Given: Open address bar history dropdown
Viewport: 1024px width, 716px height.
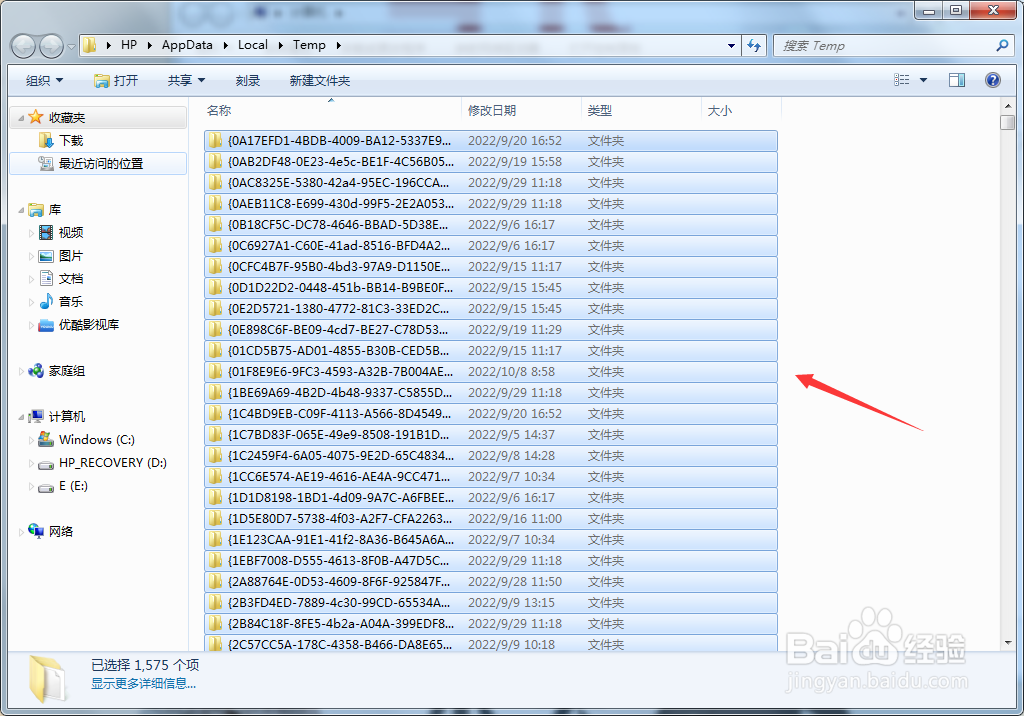Looking at the screenshot, I should [x=731, y=46].
